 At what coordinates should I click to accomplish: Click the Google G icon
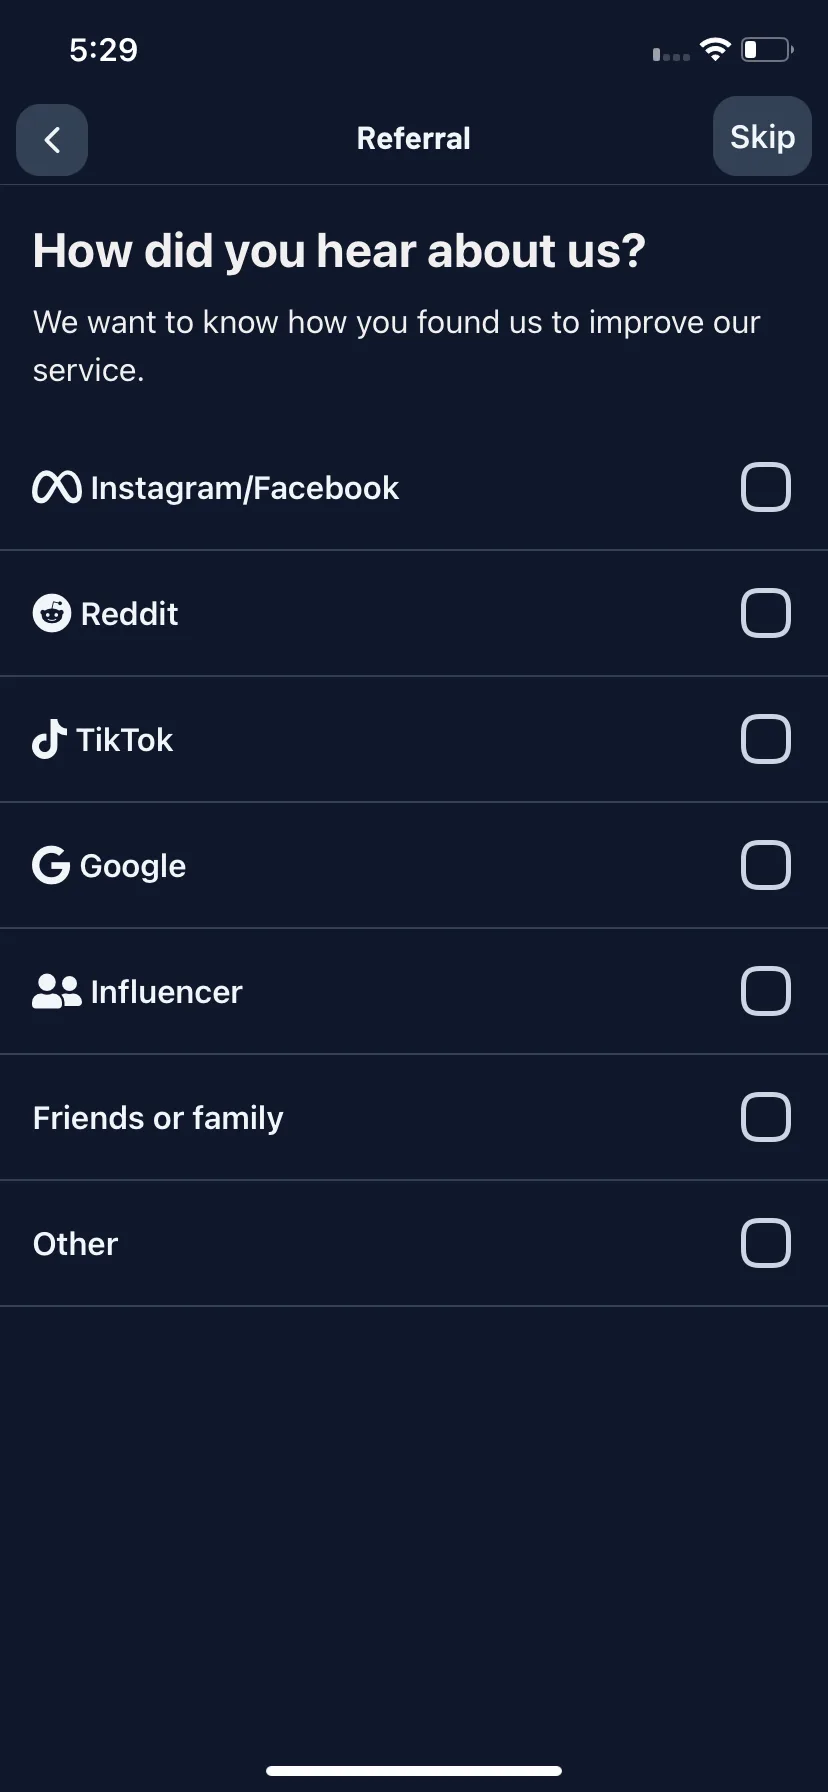coord(51,865)
